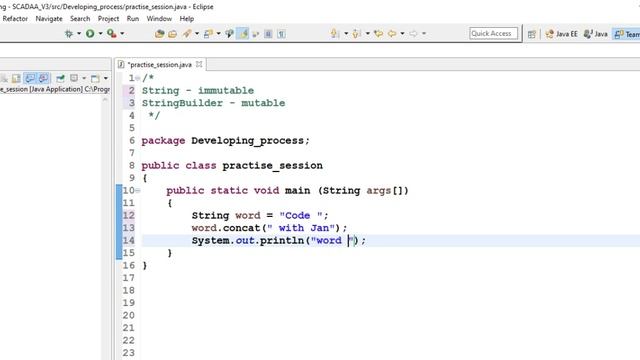Jump to last edit location
640x360 pixels.
tap(378, 33)
